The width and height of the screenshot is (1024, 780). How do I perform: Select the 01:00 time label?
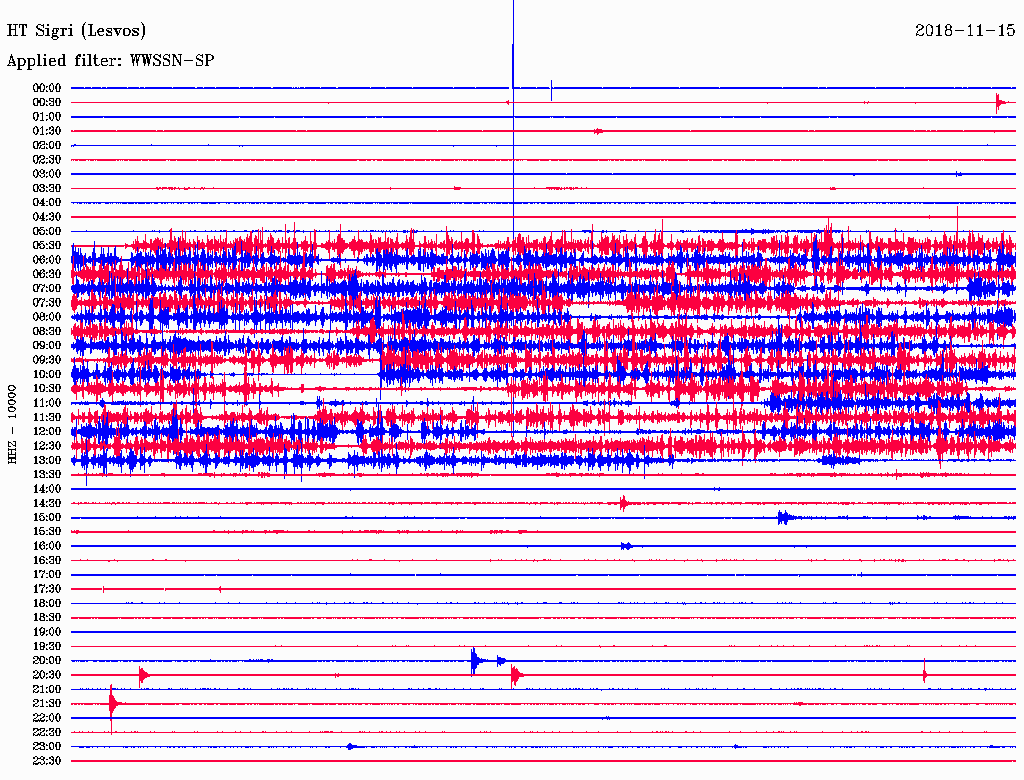[47, 117]
